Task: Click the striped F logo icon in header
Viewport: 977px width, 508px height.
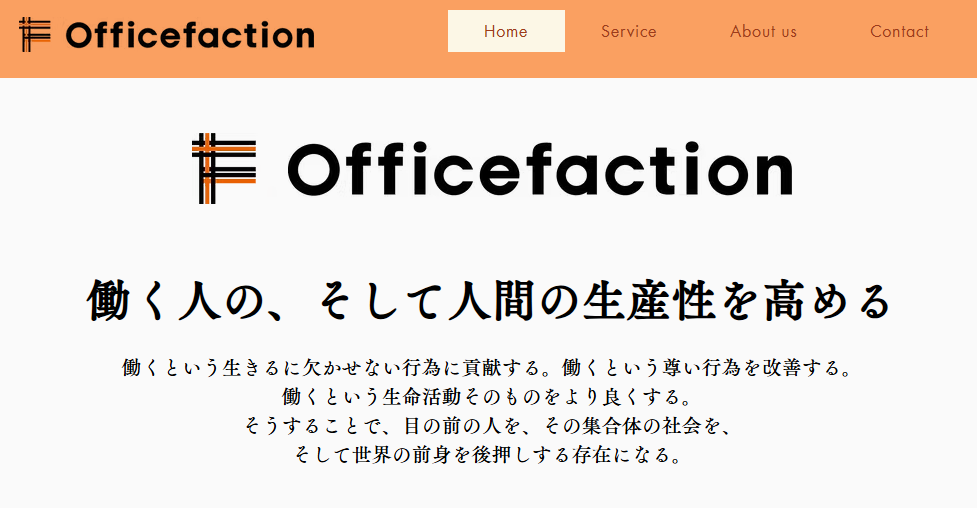Action: tap(34, 35)
